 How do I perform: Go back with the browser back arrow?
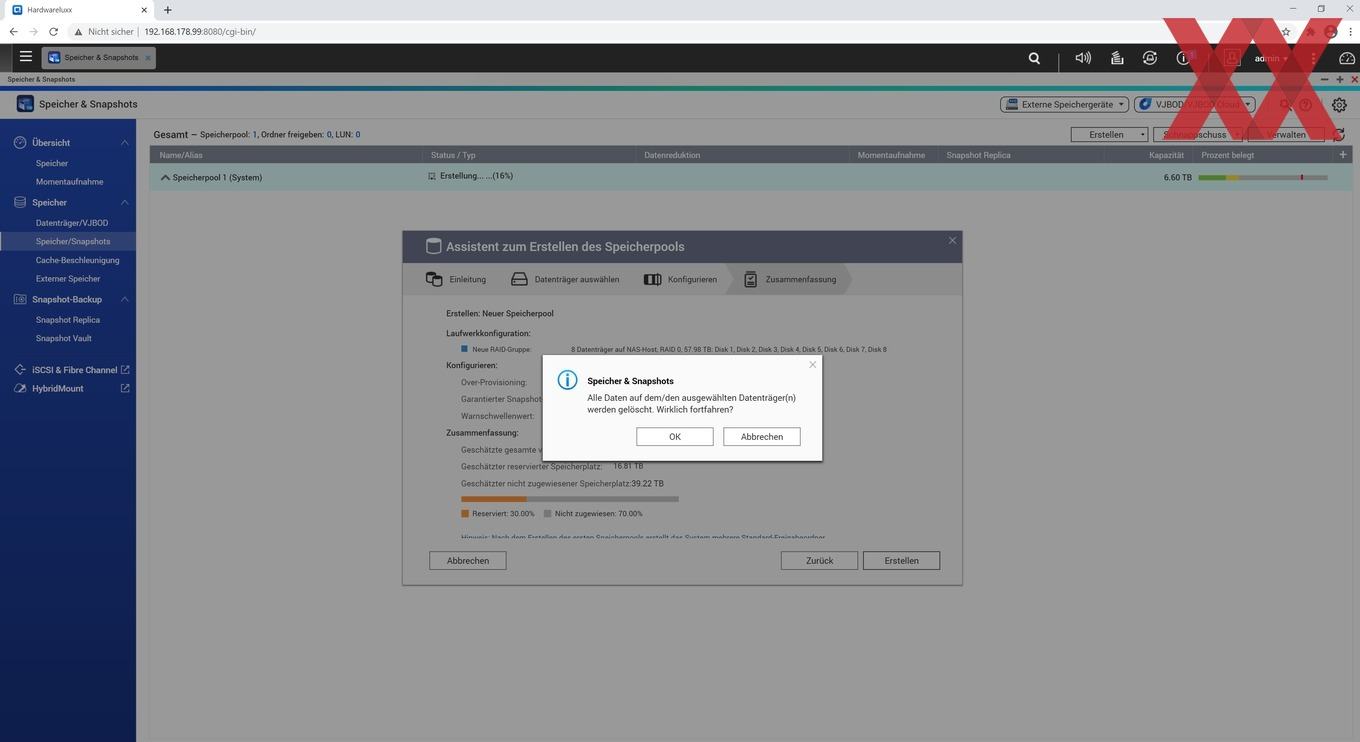[x=13, y=32]
